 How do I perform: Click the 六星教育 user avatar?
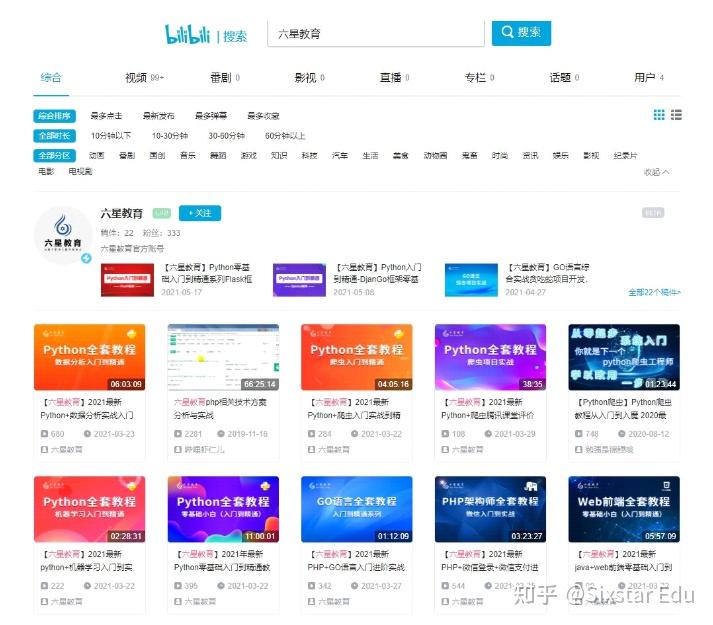[63, 235]
